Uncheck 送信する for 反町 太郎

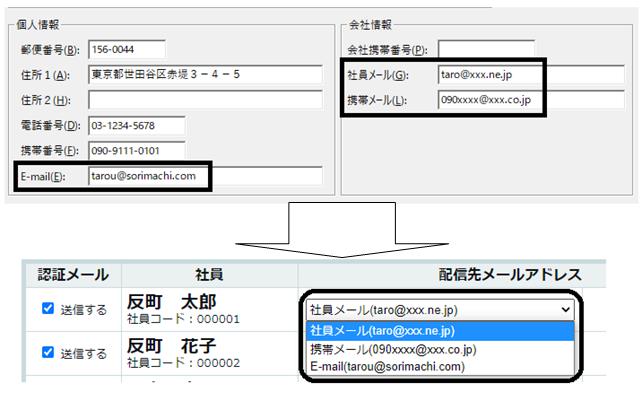[48, 308]
